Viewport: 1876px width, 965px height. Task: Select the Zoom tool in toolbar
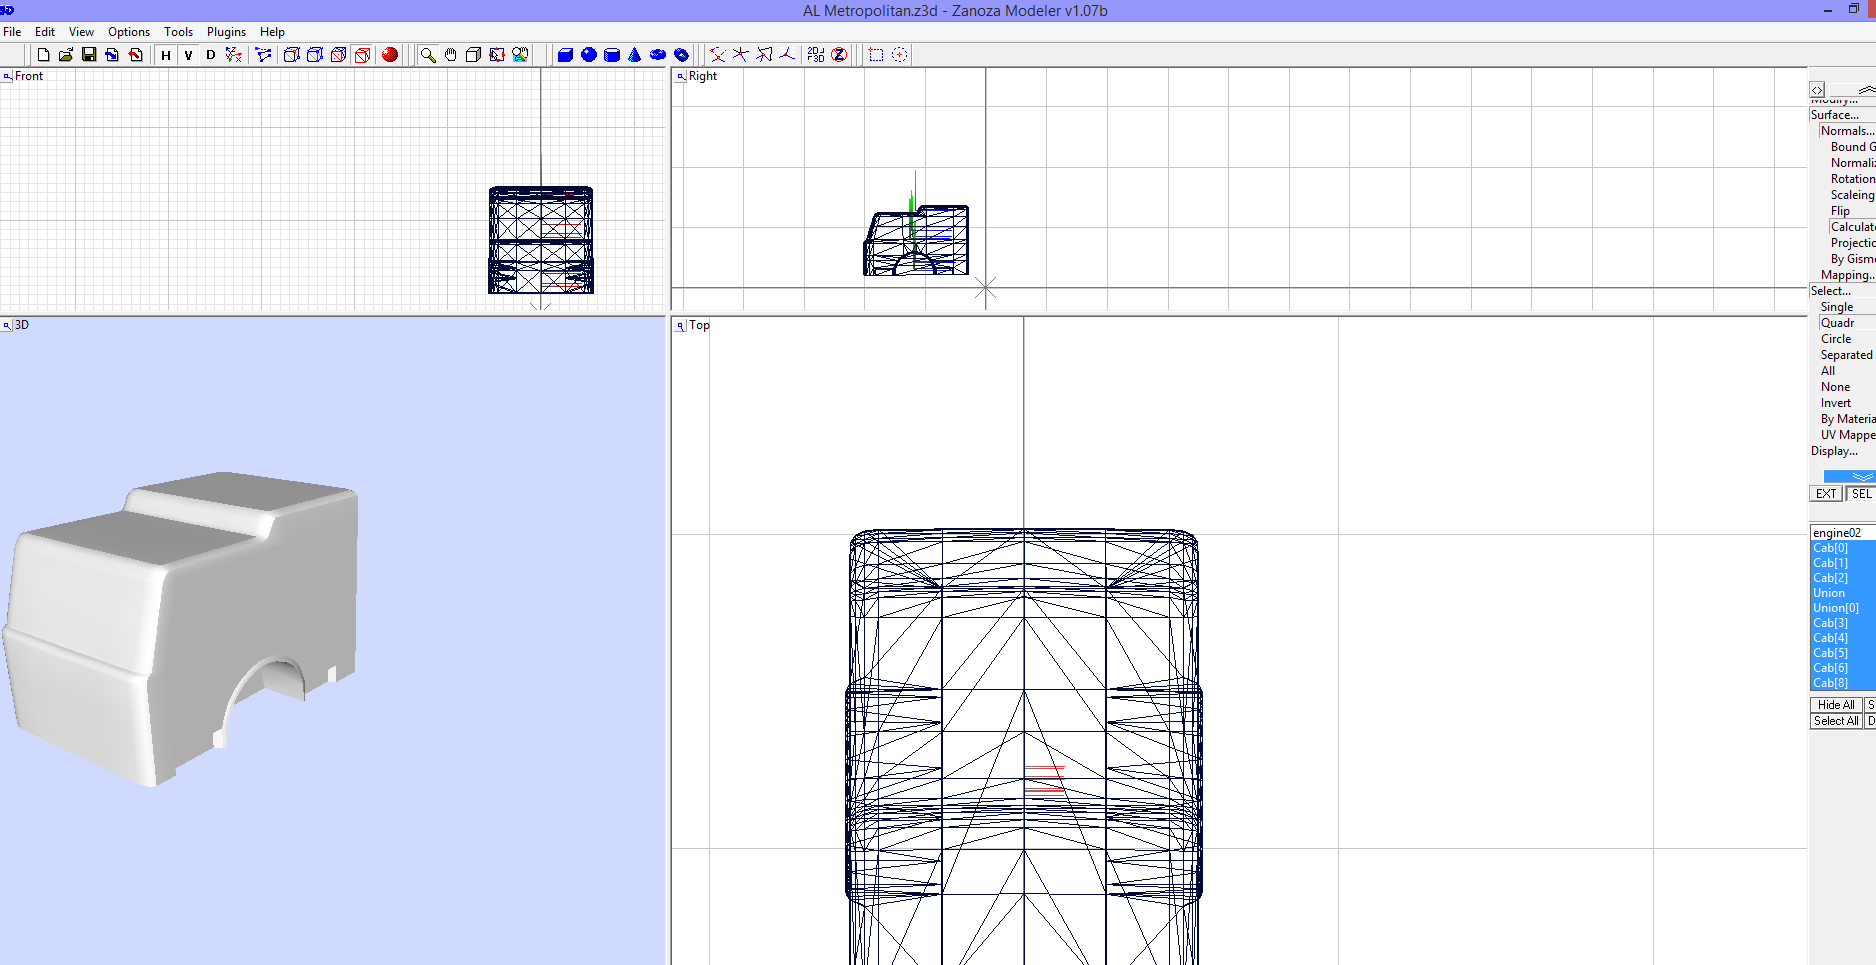pyautogui.click(x=429, y=55)
